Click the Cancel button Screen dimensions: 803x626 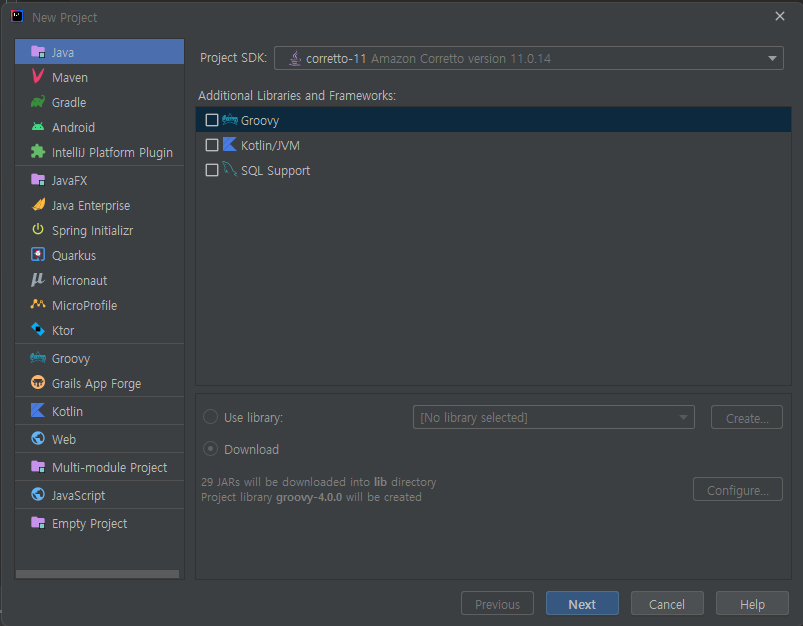click(x=667, y=603)
